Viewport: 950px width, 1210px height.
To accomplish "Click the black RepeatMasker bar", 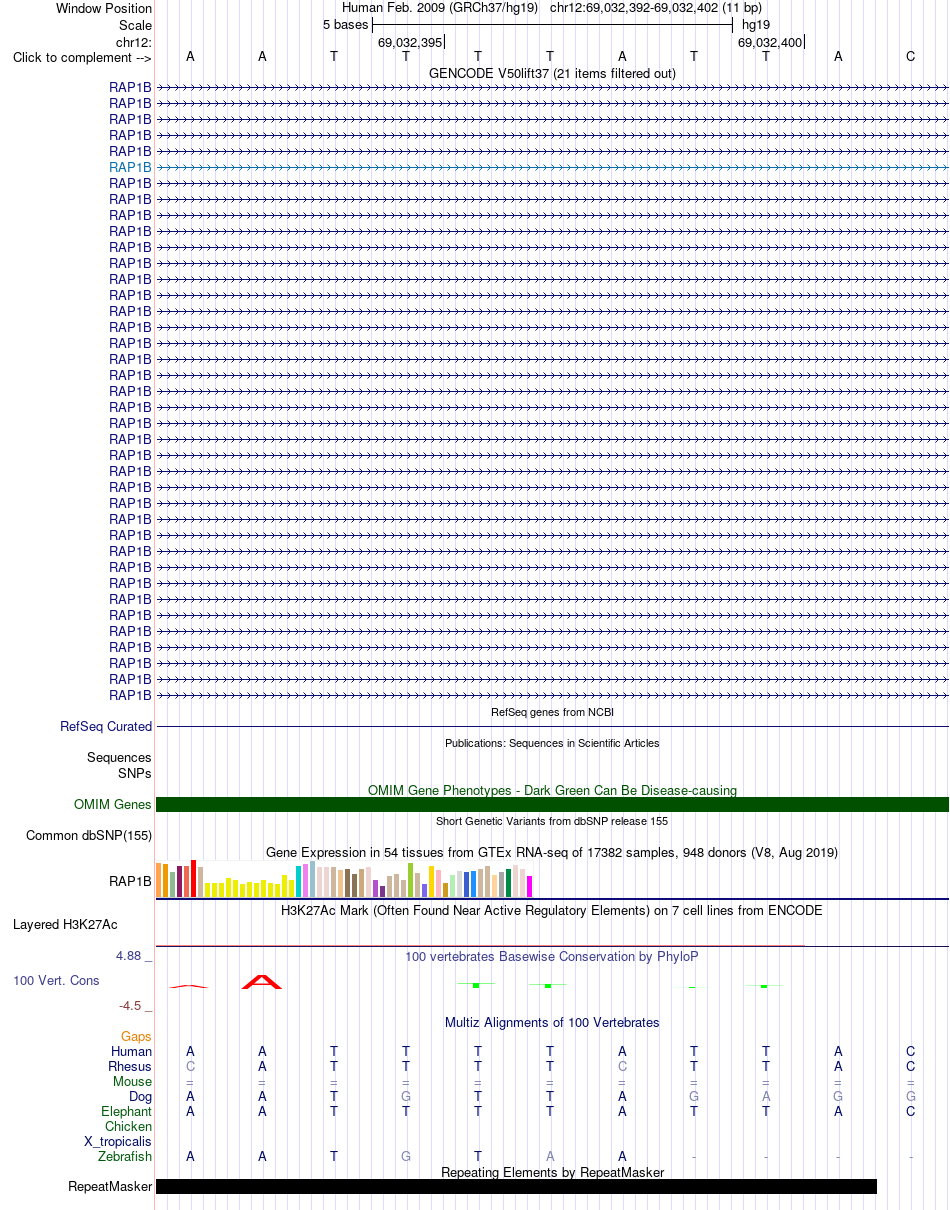I will (516, 1186).
